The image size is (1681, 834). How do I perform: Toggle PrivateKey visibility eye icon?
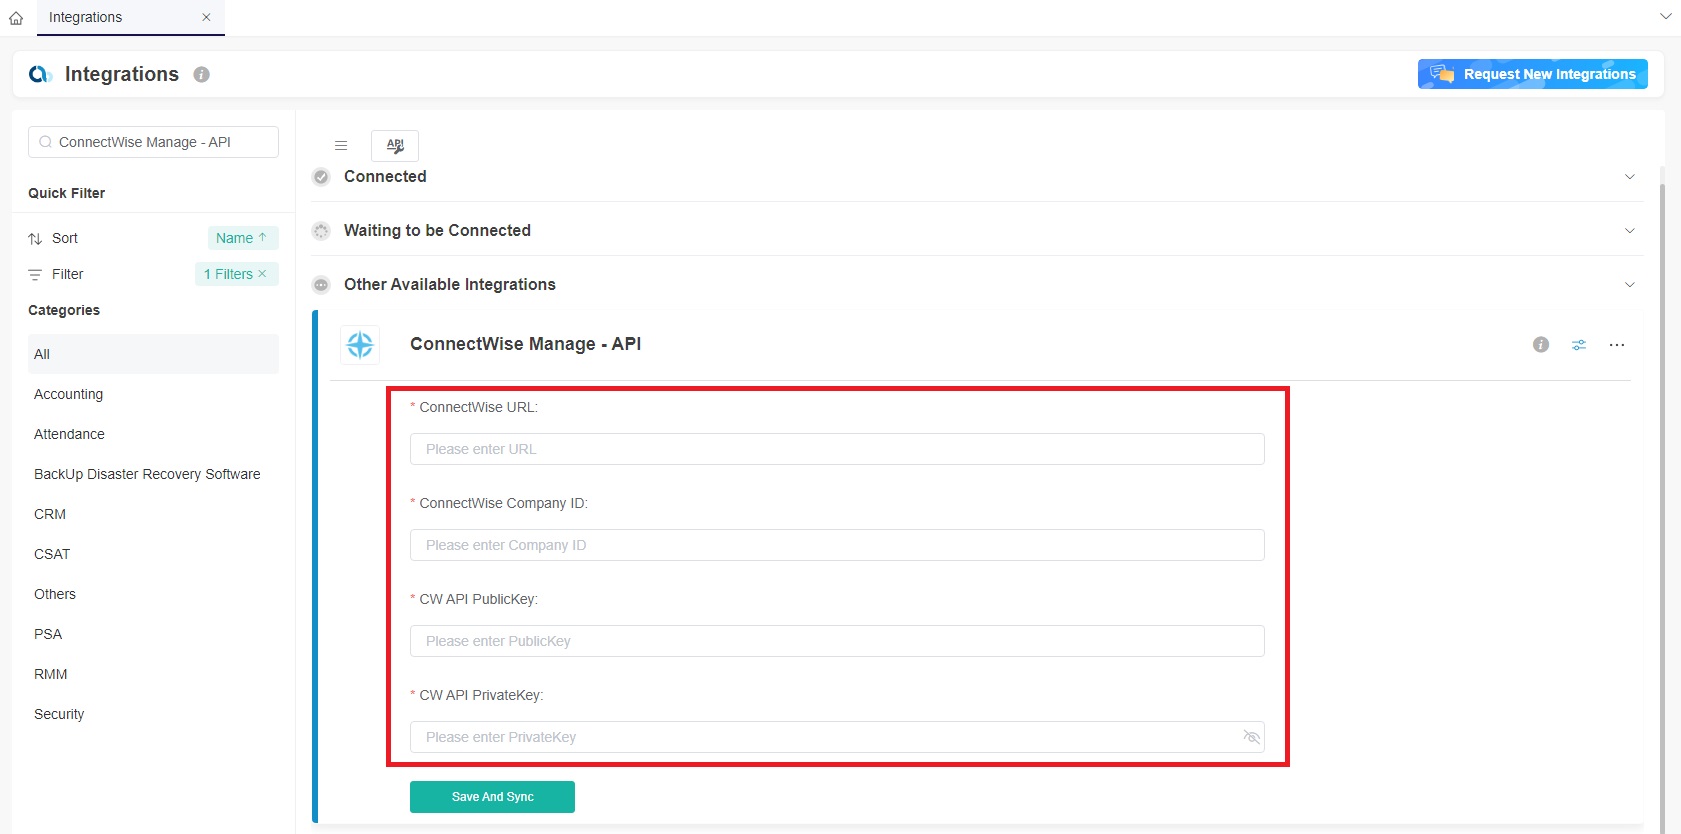click(x=1251, y=737)
